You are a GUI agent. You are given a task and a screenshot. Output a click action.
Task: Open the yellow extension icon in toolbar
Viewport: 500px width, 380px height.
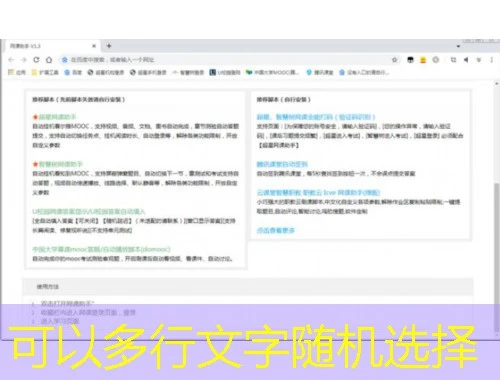[x=423, y=60]
